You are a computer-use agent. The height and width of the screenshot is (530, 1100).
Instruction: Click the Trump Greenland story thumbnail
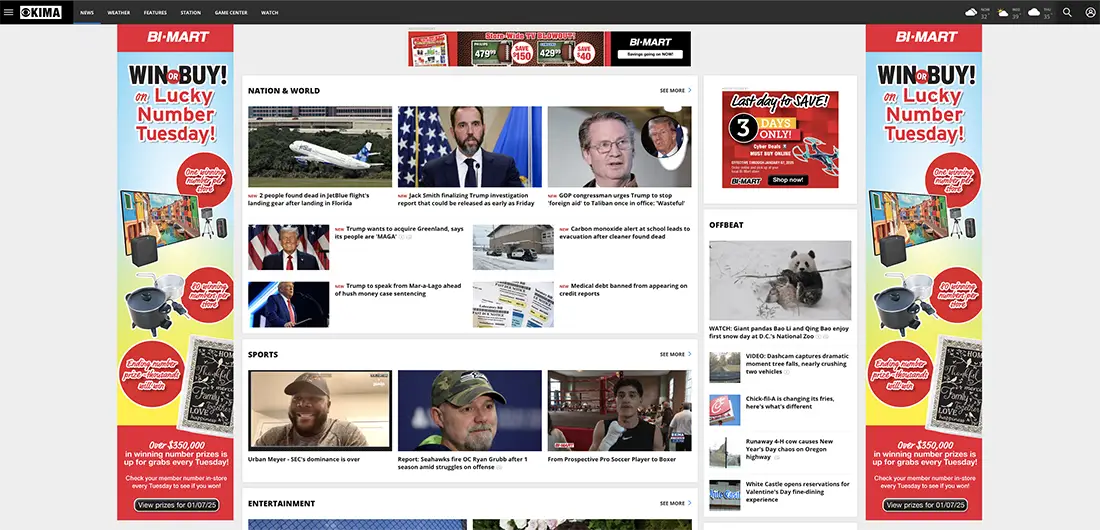click(x=288, y=247)
